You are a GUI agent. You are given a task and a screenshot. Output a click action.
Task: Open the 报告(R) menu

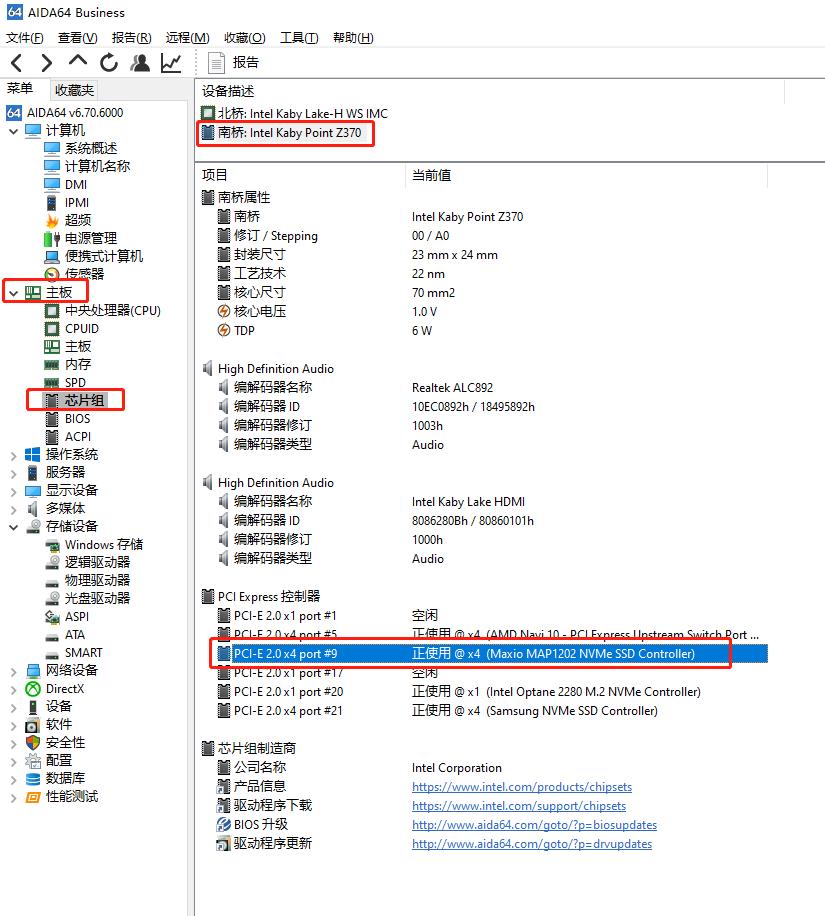pyautogui.click(x=131, y=38)
